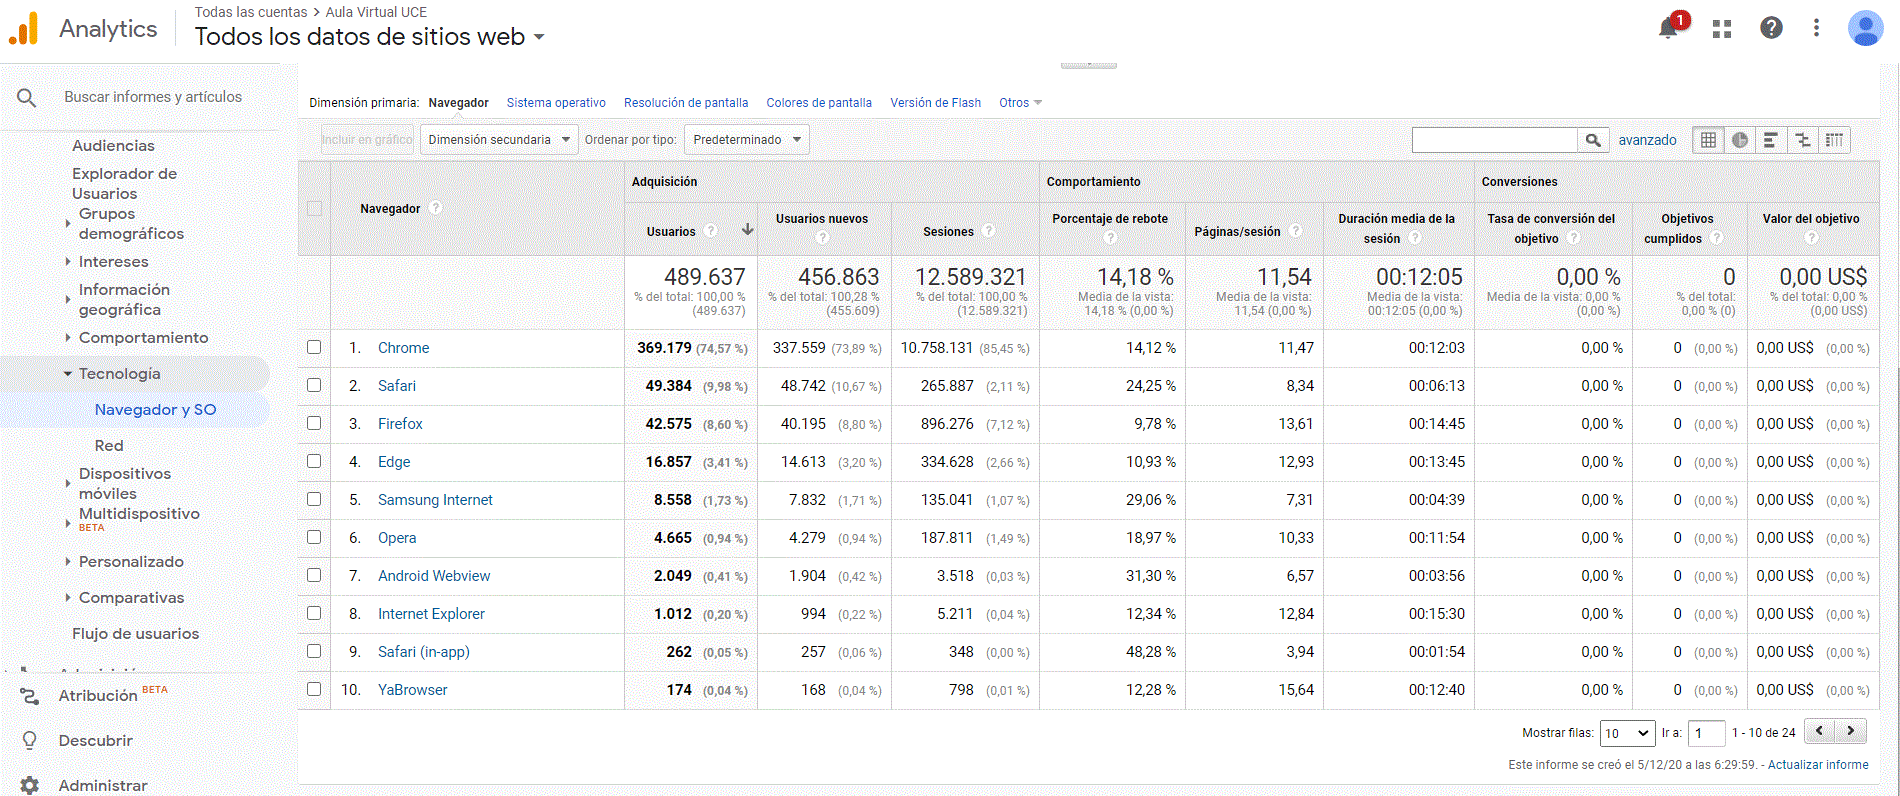Open the Samsung Internet browser link
The height and width of the screenshot is (796, 1900).
pos(435,500)
